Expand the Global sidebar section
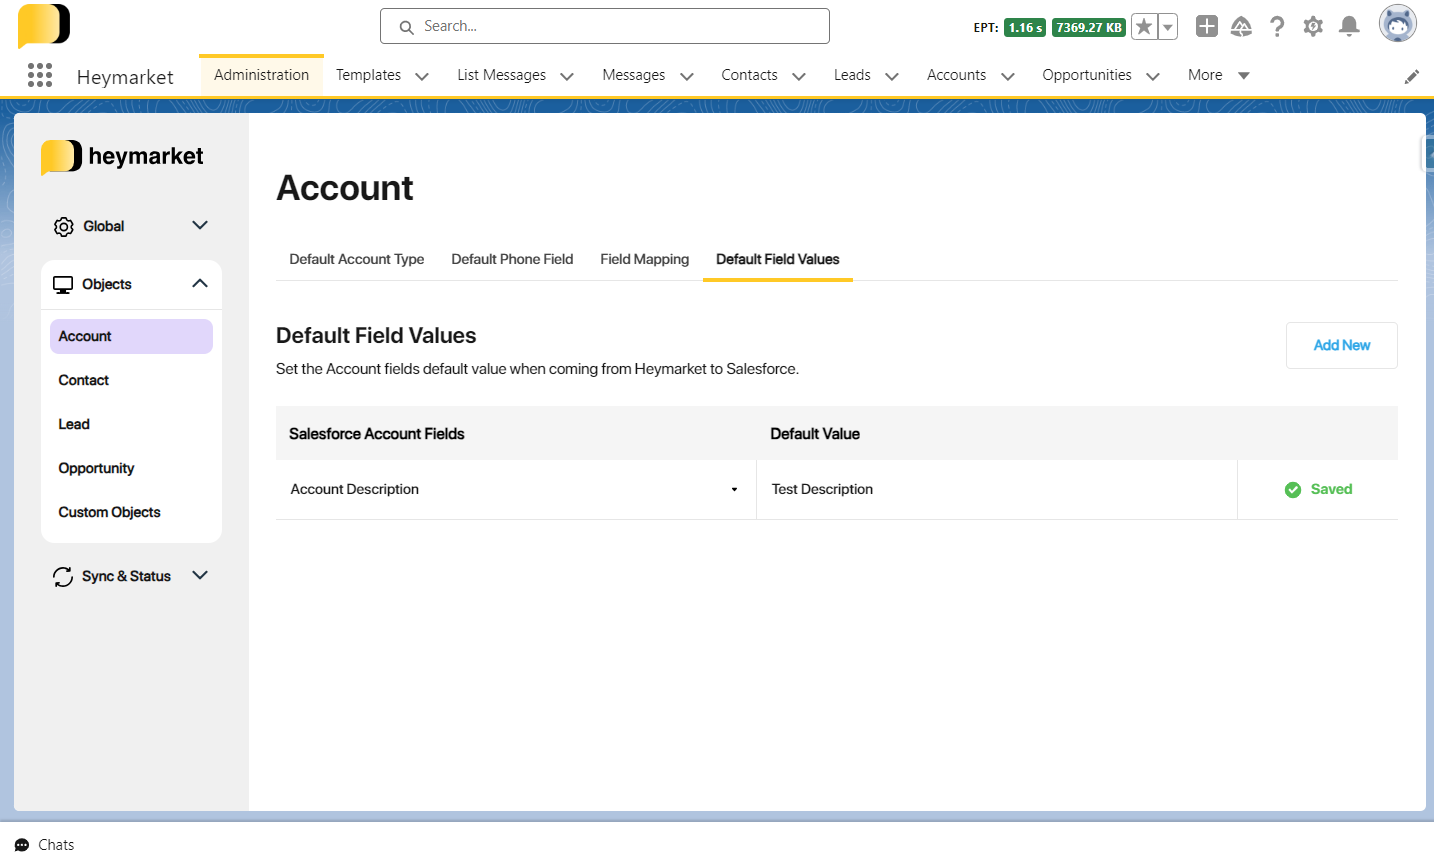This screenshot has width=1434, height=865. coord(200,226)
